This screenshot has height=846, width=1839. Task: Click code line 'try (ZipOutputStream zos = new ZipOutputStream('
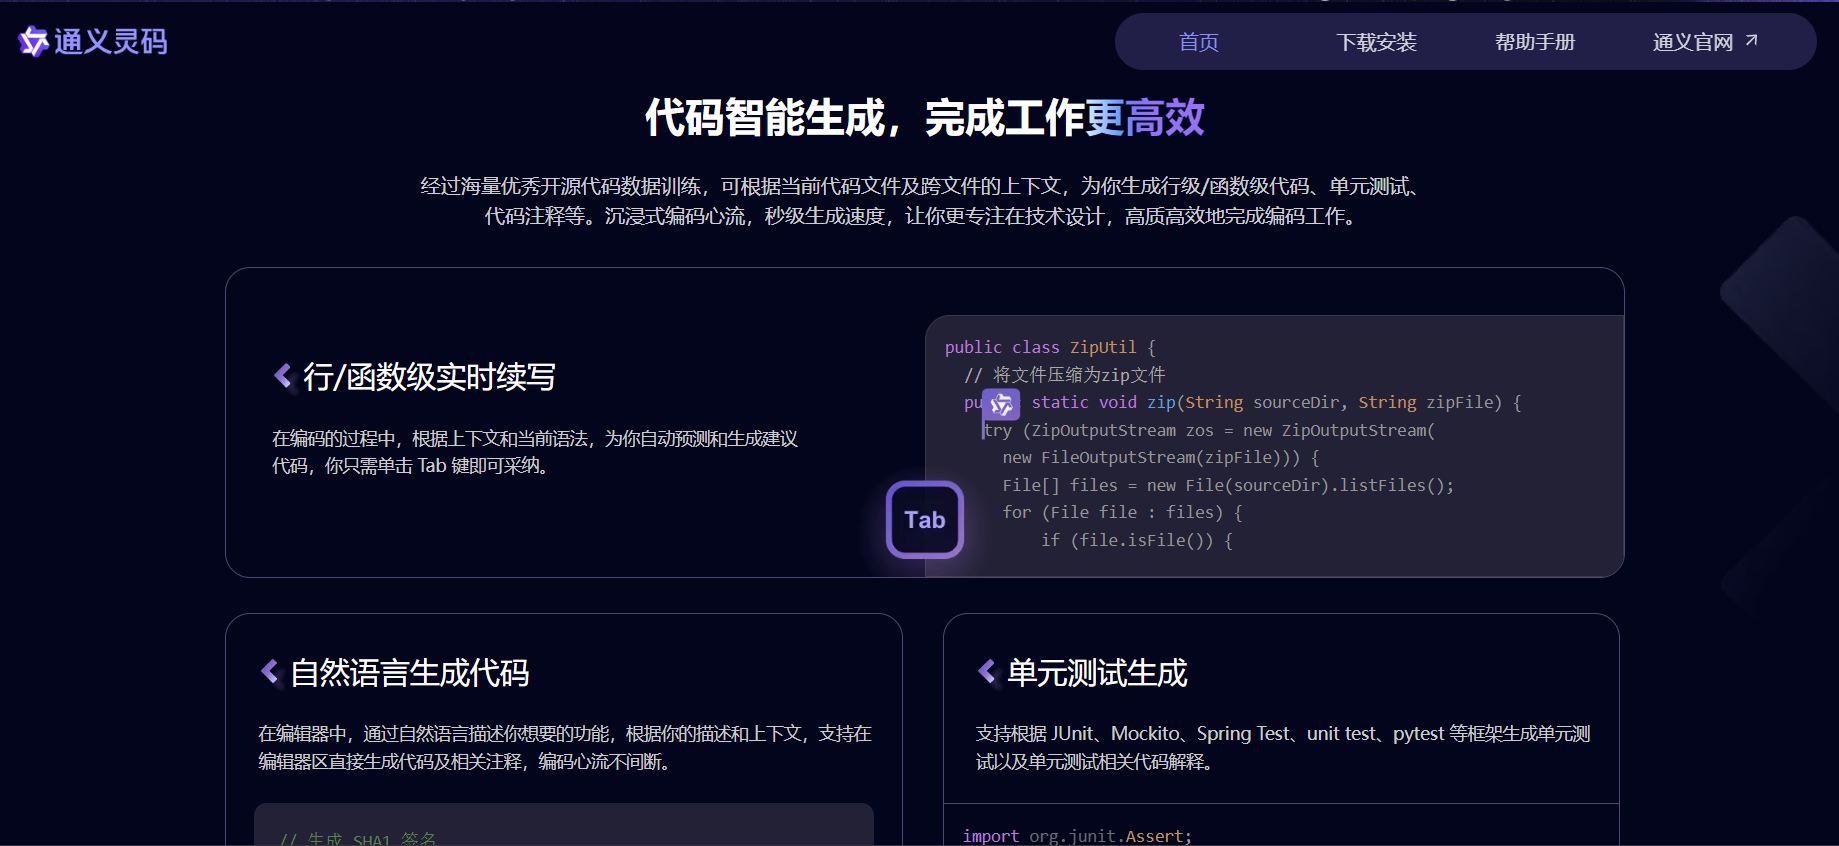tap(1209, 430)
